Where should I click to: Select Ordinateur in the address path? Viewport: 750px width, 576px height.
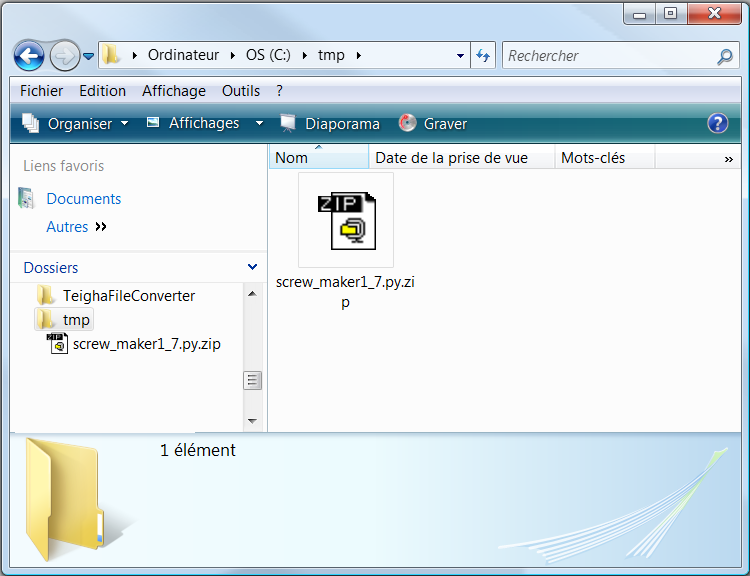point(183,55)
